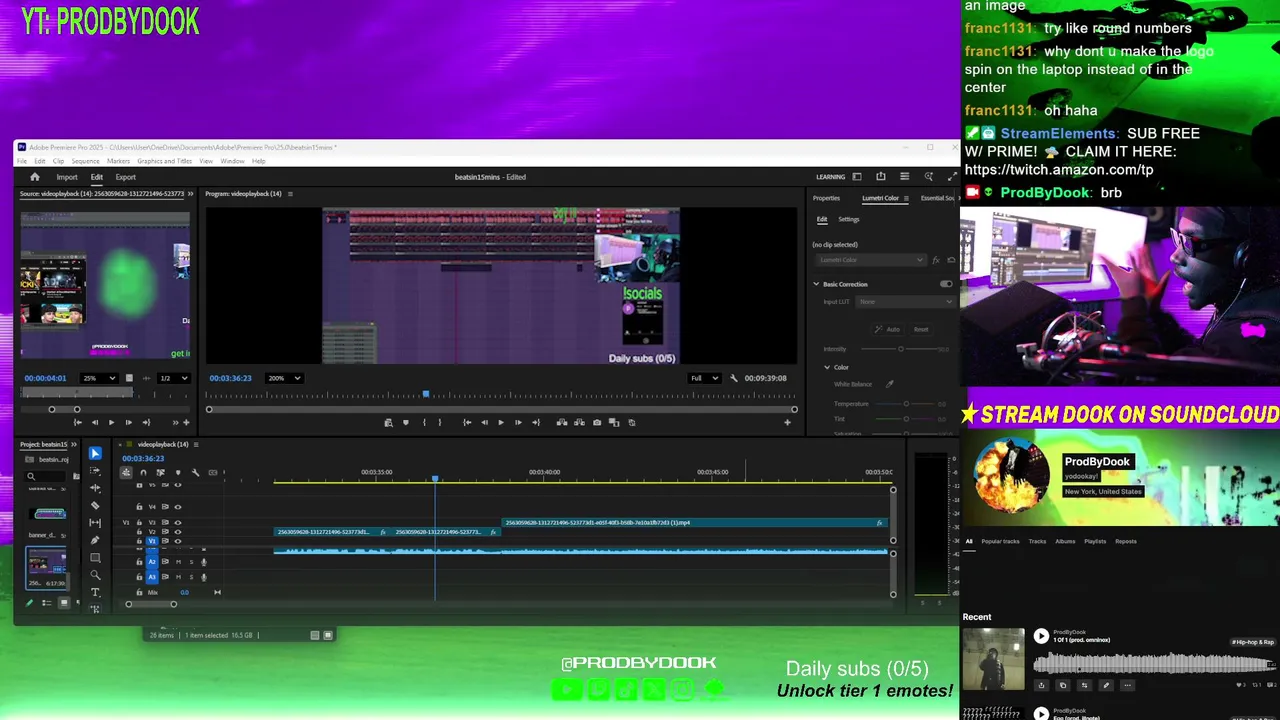Go to the Premiere Home screen icon
The height and width of the screenshot is (720, 1280).
pyautogui.click(x=34, y=177)
